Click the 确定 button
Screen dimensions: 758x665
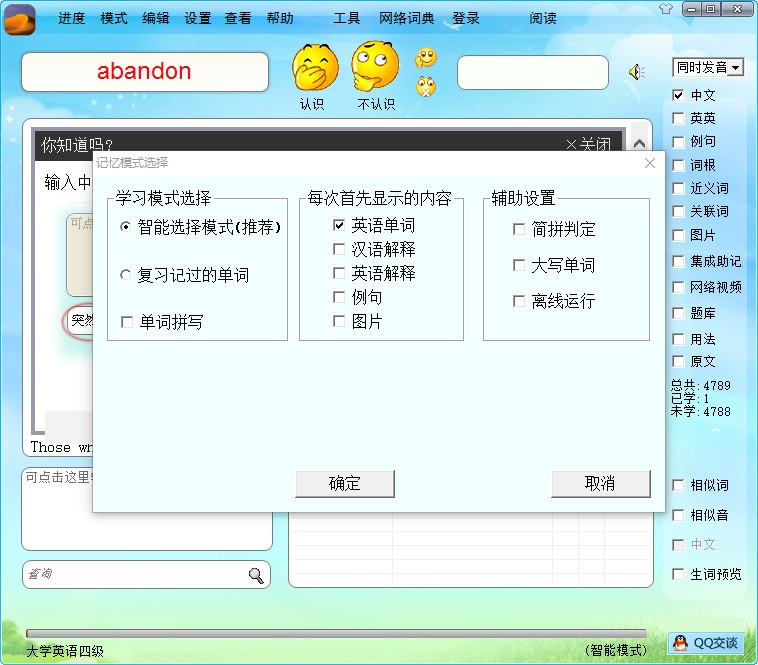[345, 483]
